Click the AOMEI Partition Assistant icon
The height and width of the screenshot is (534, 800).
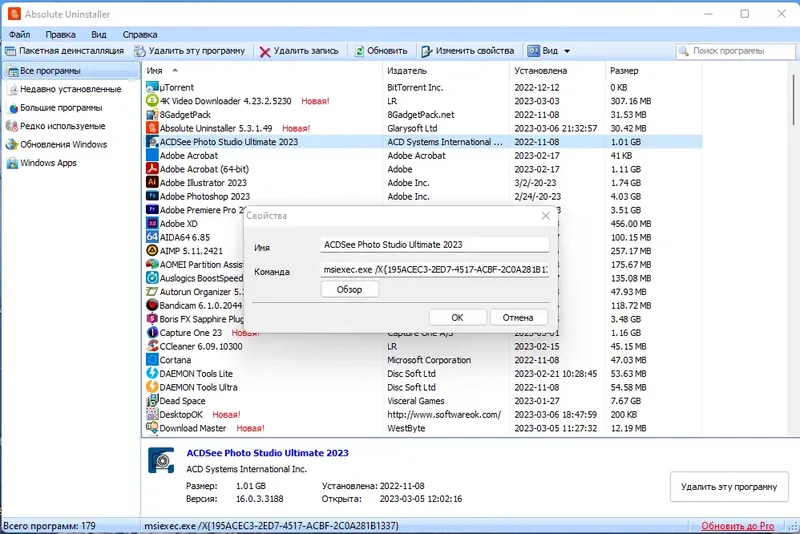click(x=152, y=264)
